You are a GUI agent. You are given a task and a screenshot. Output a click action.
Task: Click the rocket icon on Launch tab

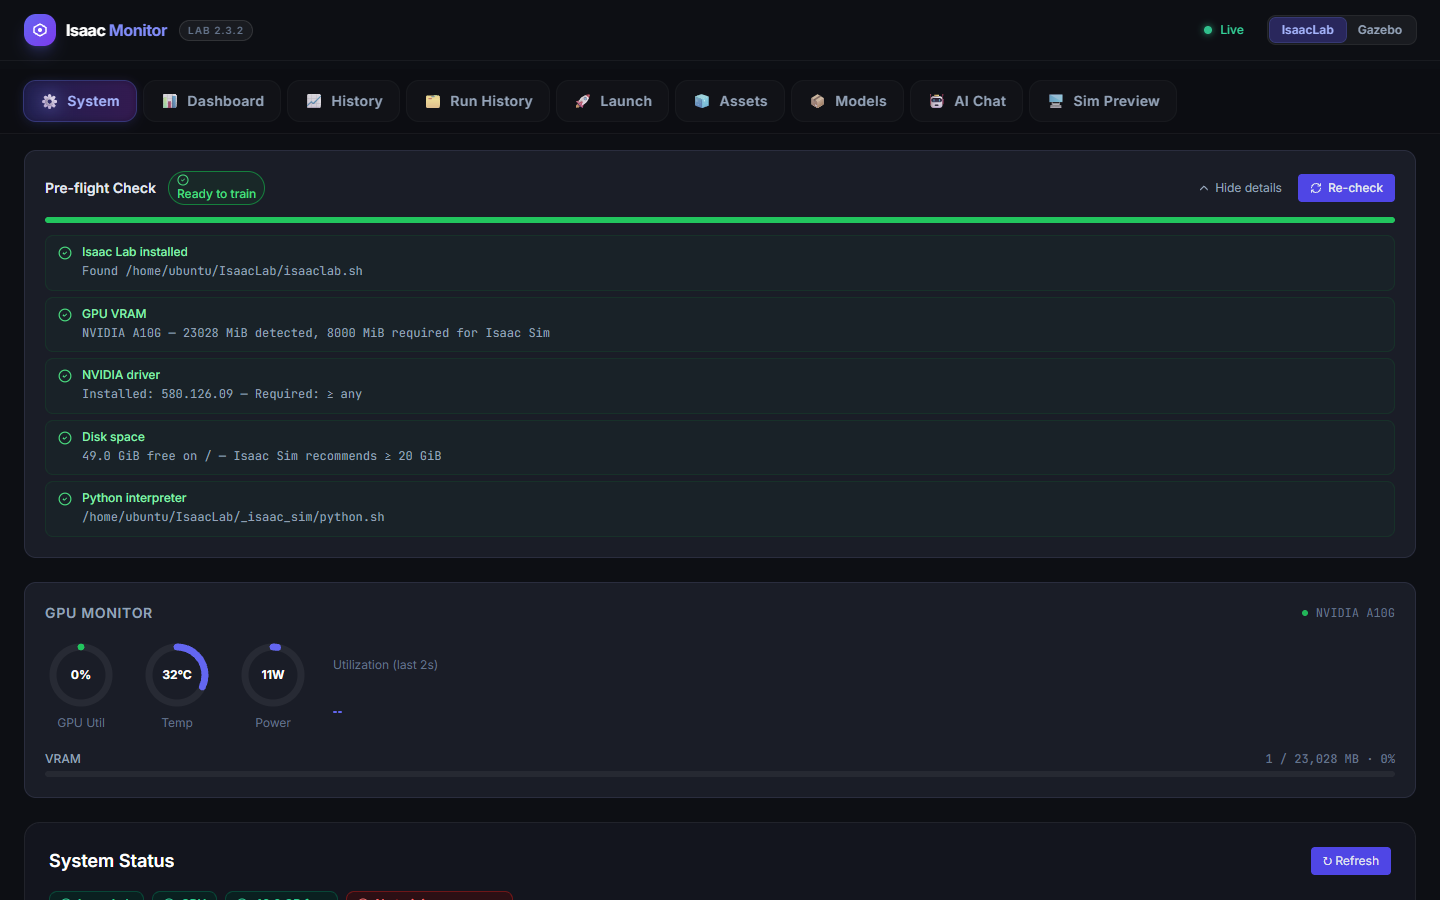tap(582, 101)
